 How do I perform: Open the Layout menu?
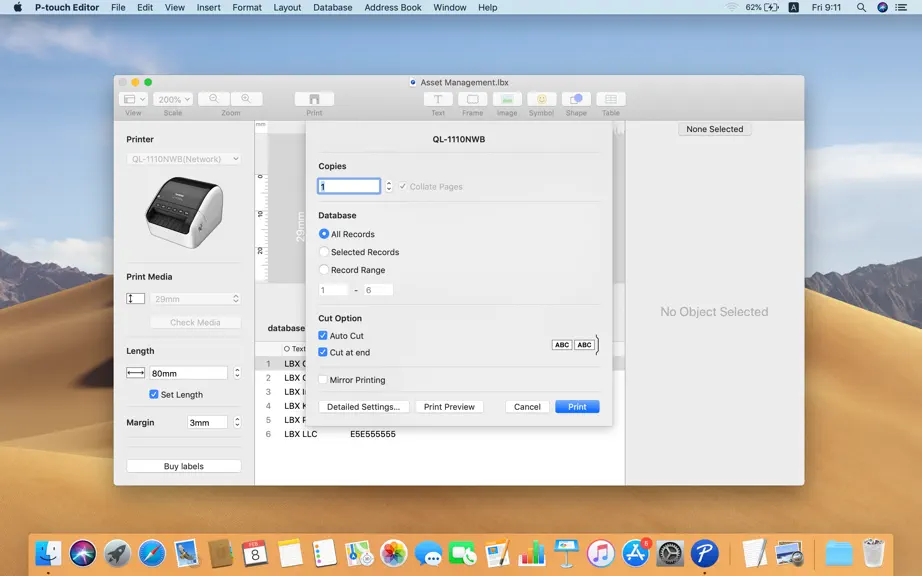coord(287,7)
